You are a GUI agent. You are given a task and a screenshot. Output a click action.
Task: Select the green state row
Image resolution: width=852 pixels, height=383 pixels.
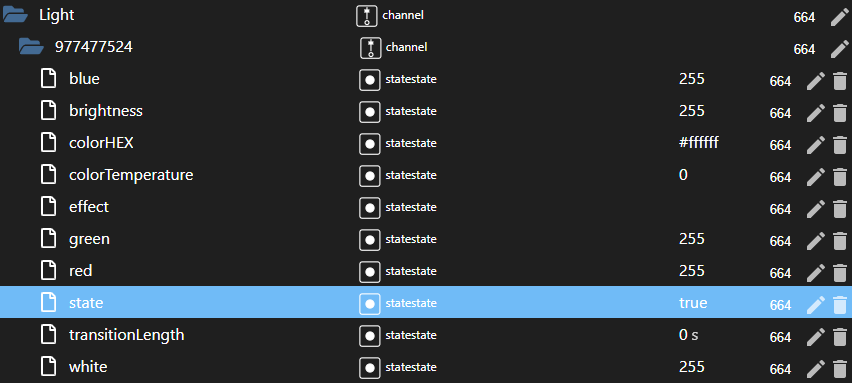pyautogui.click(x=426, y=239)
